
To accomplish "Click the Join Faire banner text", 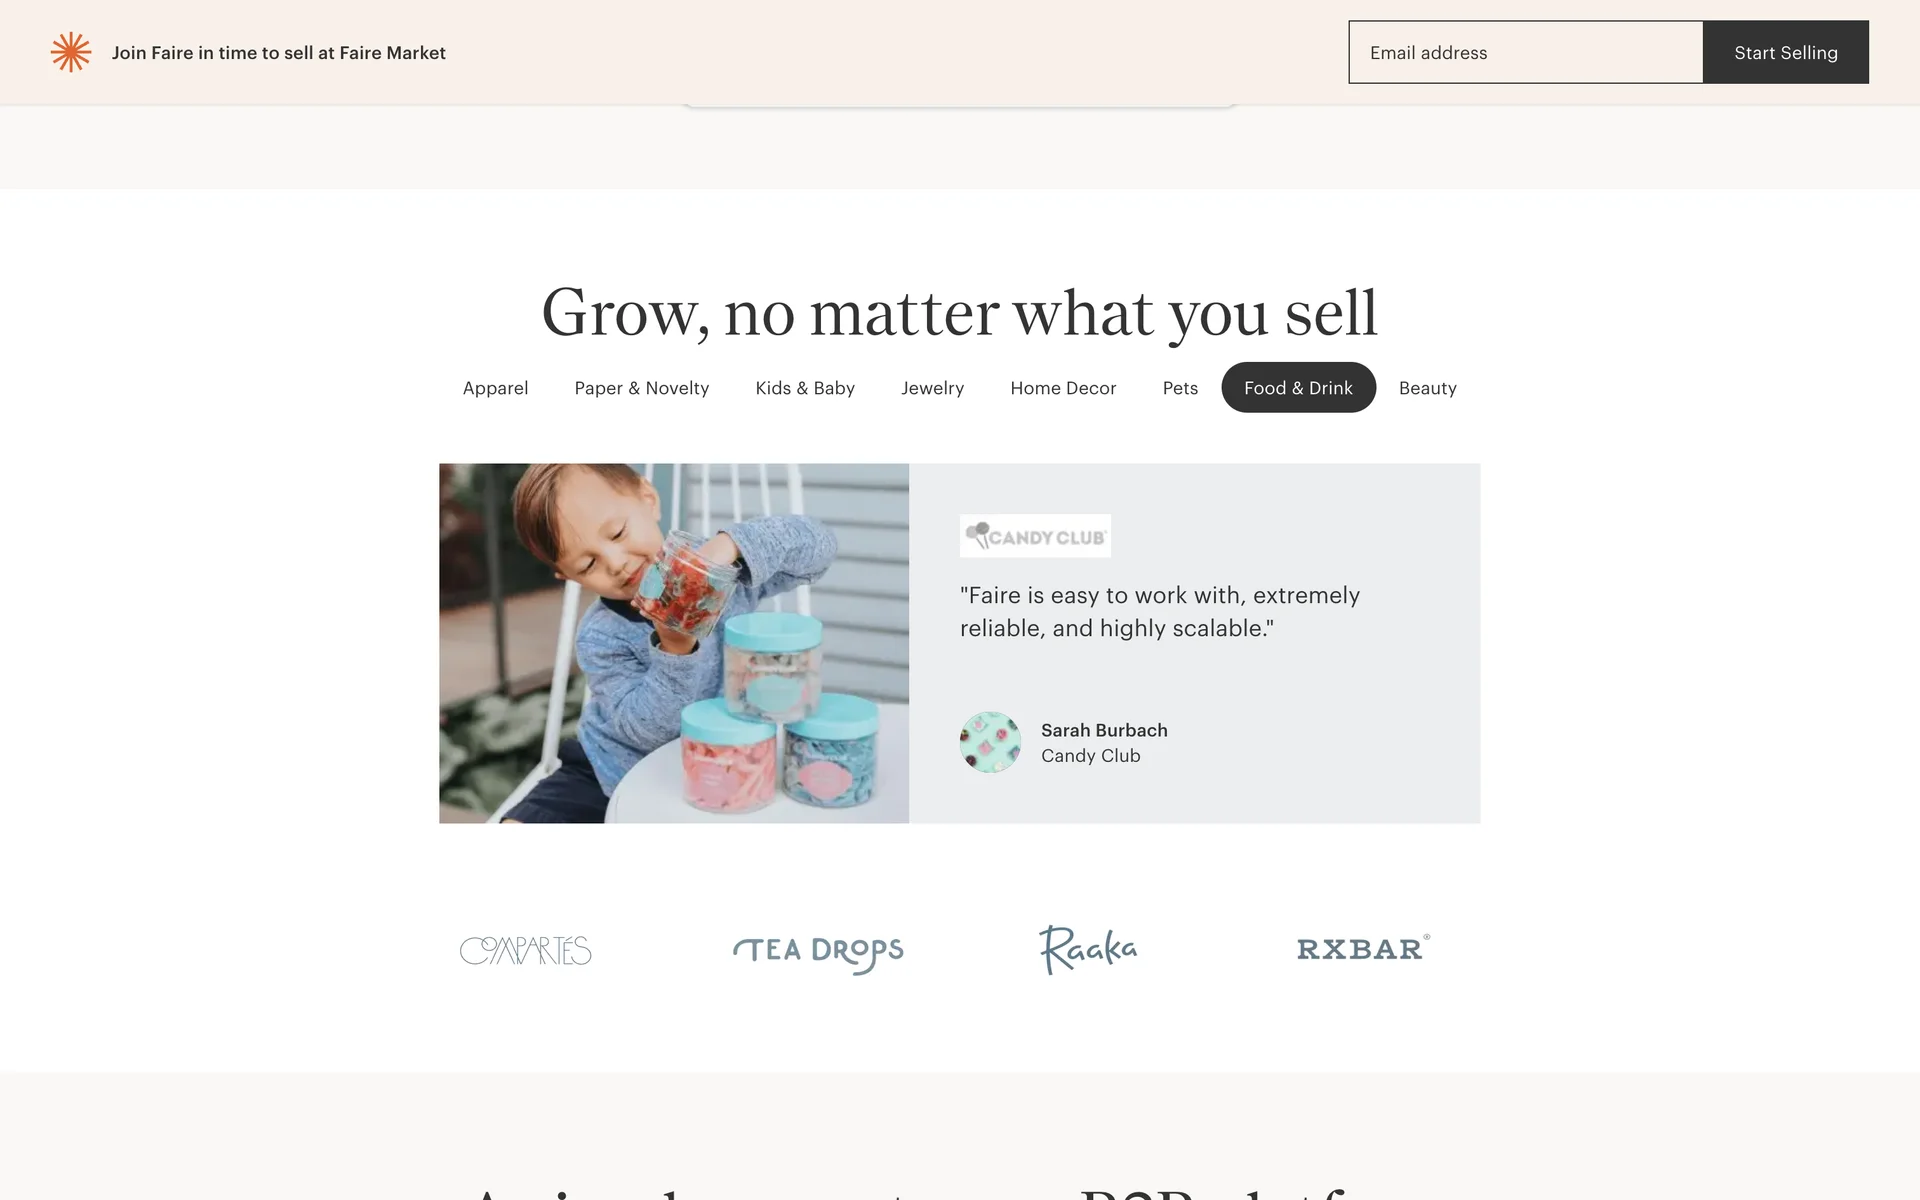I will 279,53.
